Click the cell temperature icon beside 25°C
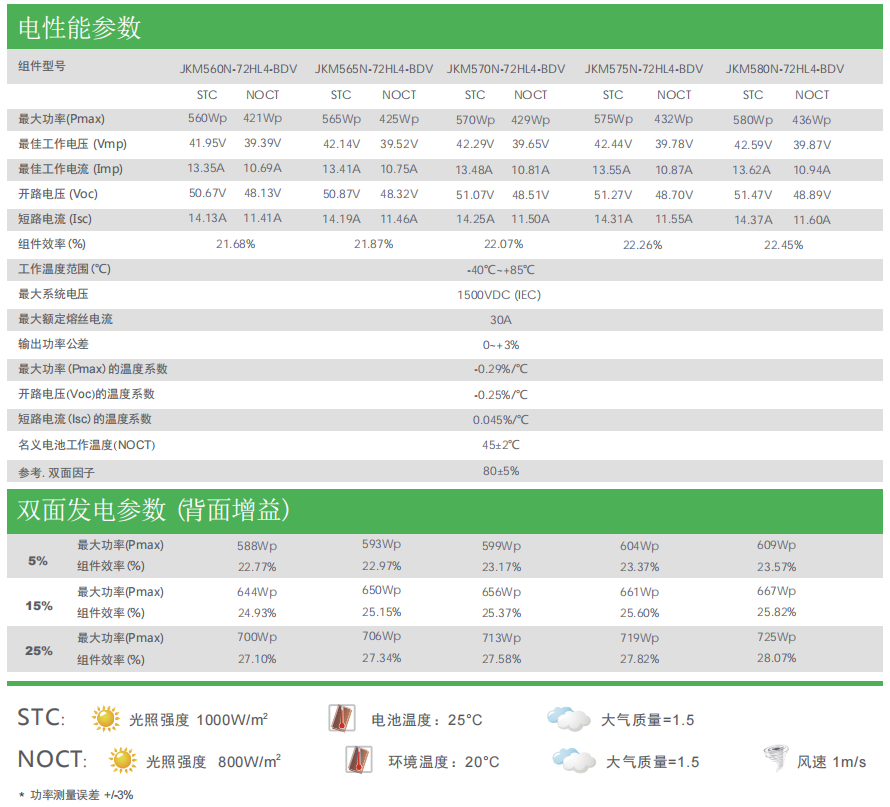This screenshot has height=807, width=890. point(342,718)
